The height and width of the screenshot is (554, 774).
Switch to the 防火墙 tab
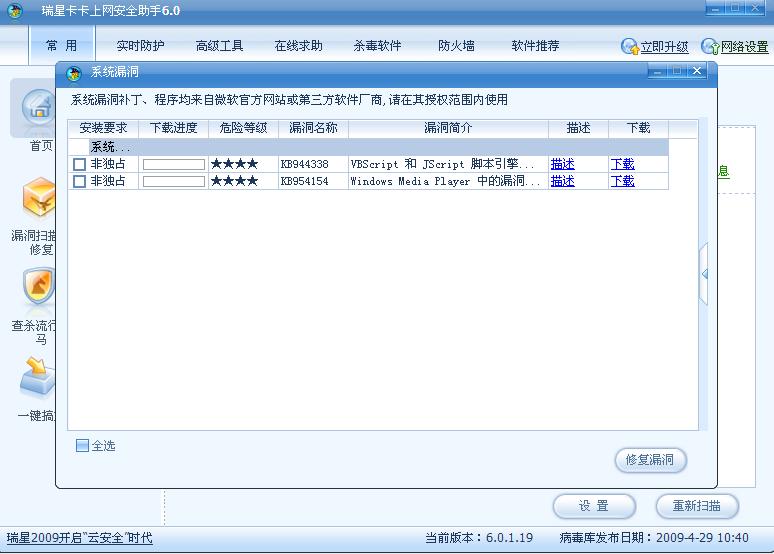tap(456, 46)
